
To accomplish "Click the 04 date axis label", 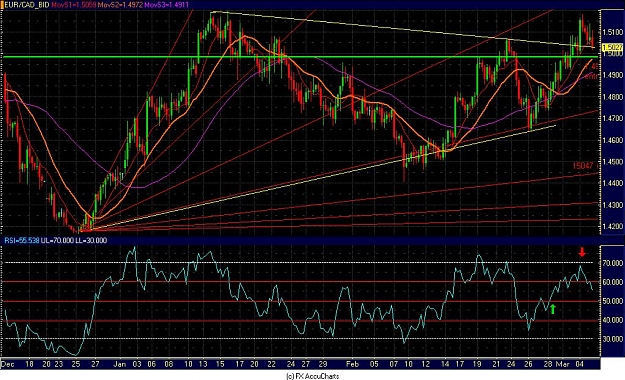I will tap(579, 364).
